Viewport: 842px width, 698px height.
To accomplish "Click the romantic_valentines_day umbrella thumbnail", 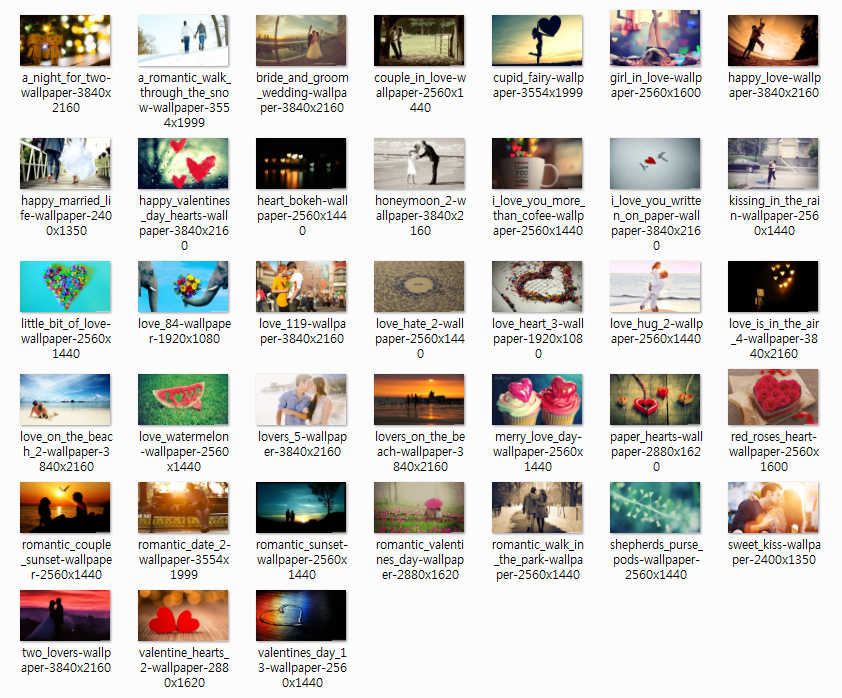I will pyautogui.click(x=419, y=507).
